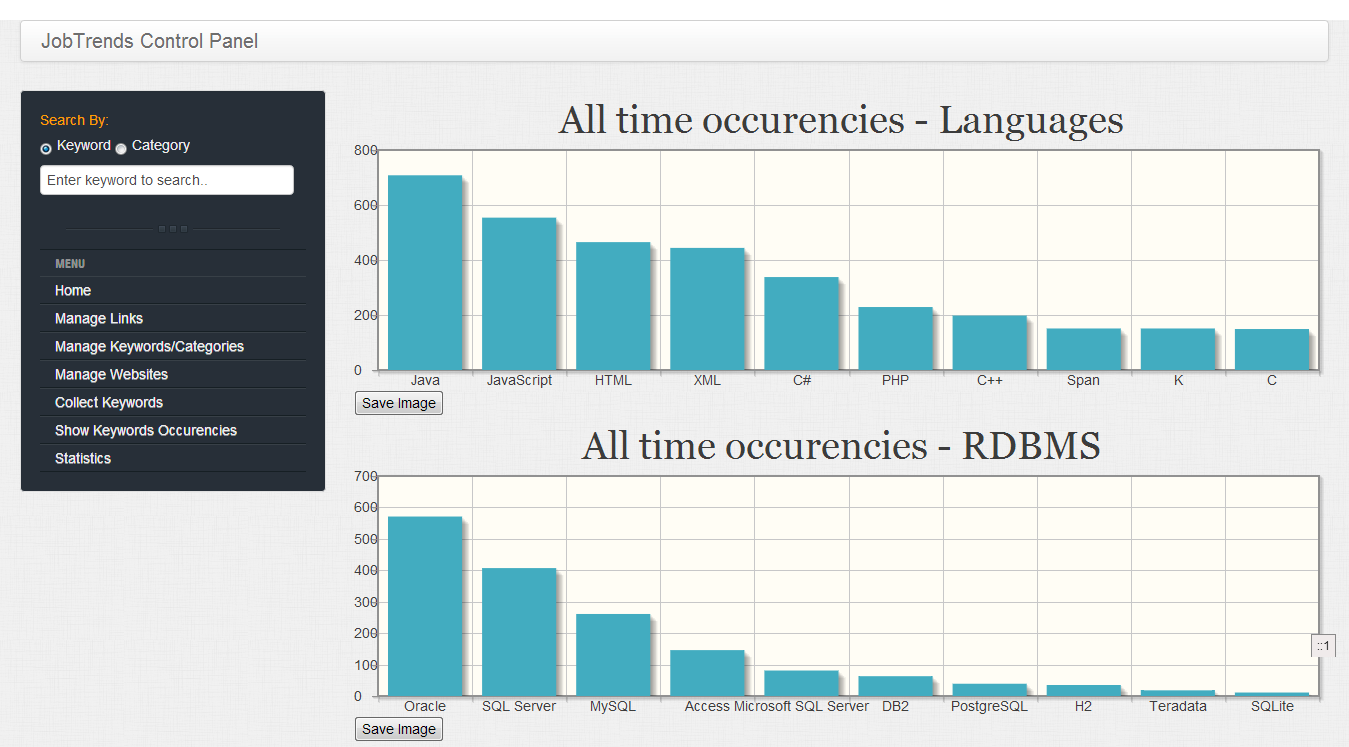Screen dimensions: 1349x747
Task: Click the 'Teradata' axis label
Action: [1177, 706]
